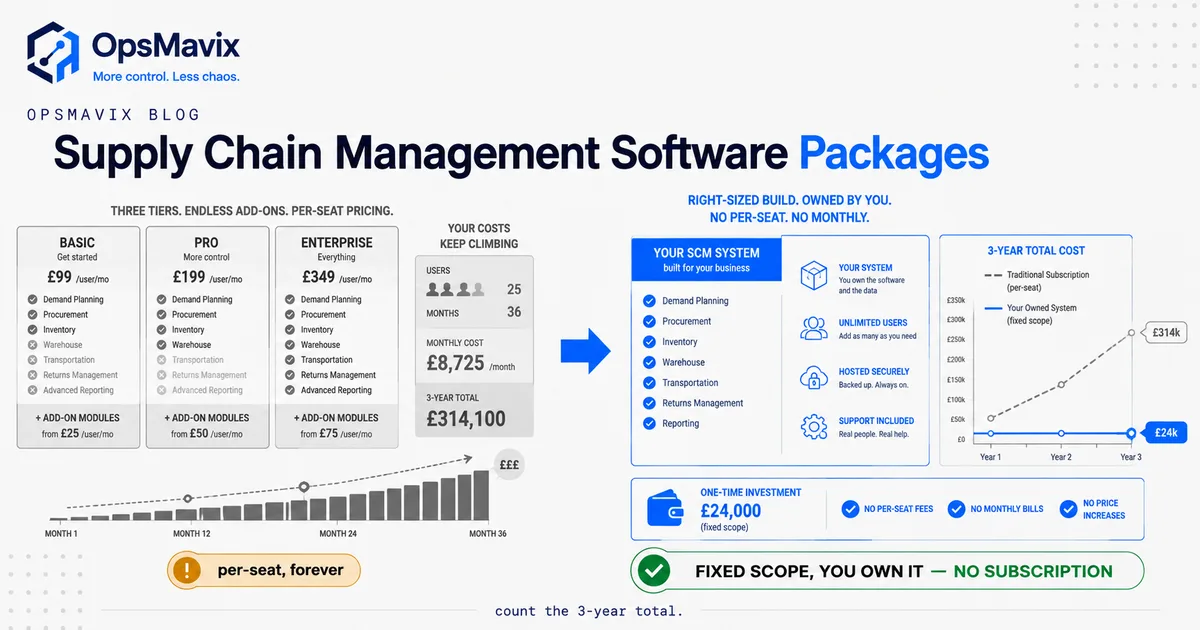The height and width of the screenshot is (630, 1200).
Task: Toggle Inventory check in Your SCM System
Action: (650, 342)
